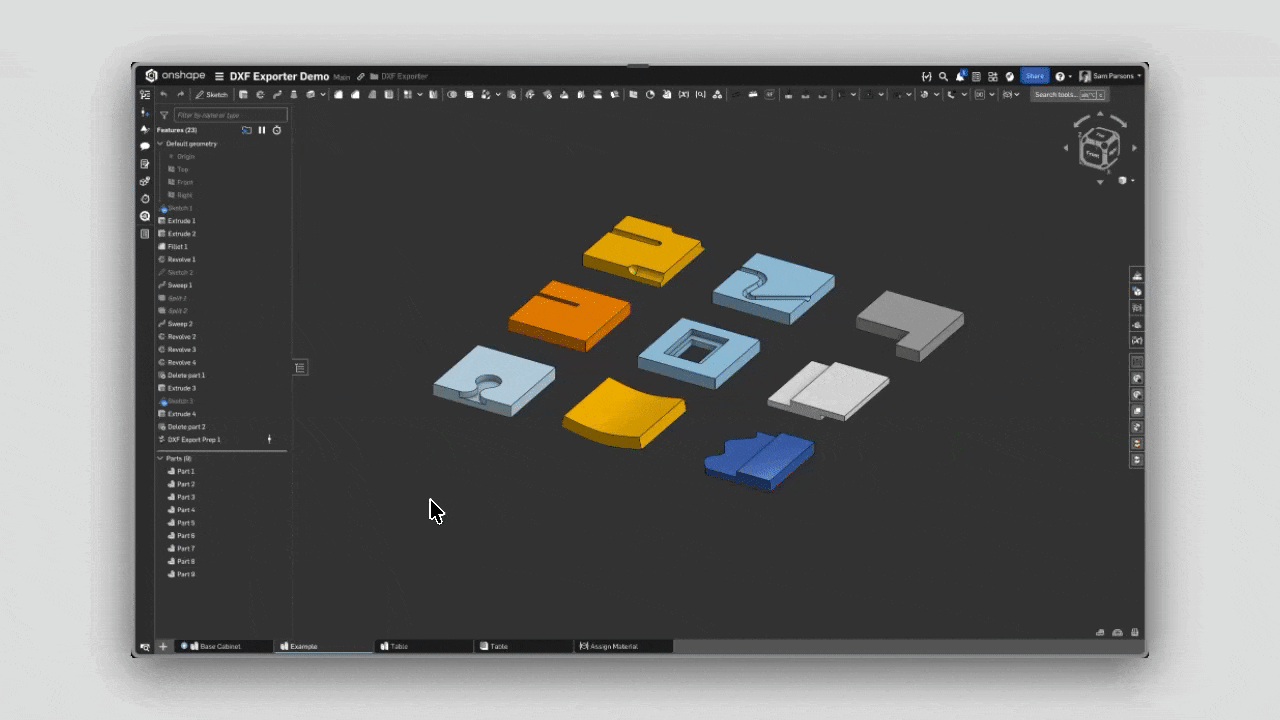Select the Boolean tool icon

[x=452, y=95]
